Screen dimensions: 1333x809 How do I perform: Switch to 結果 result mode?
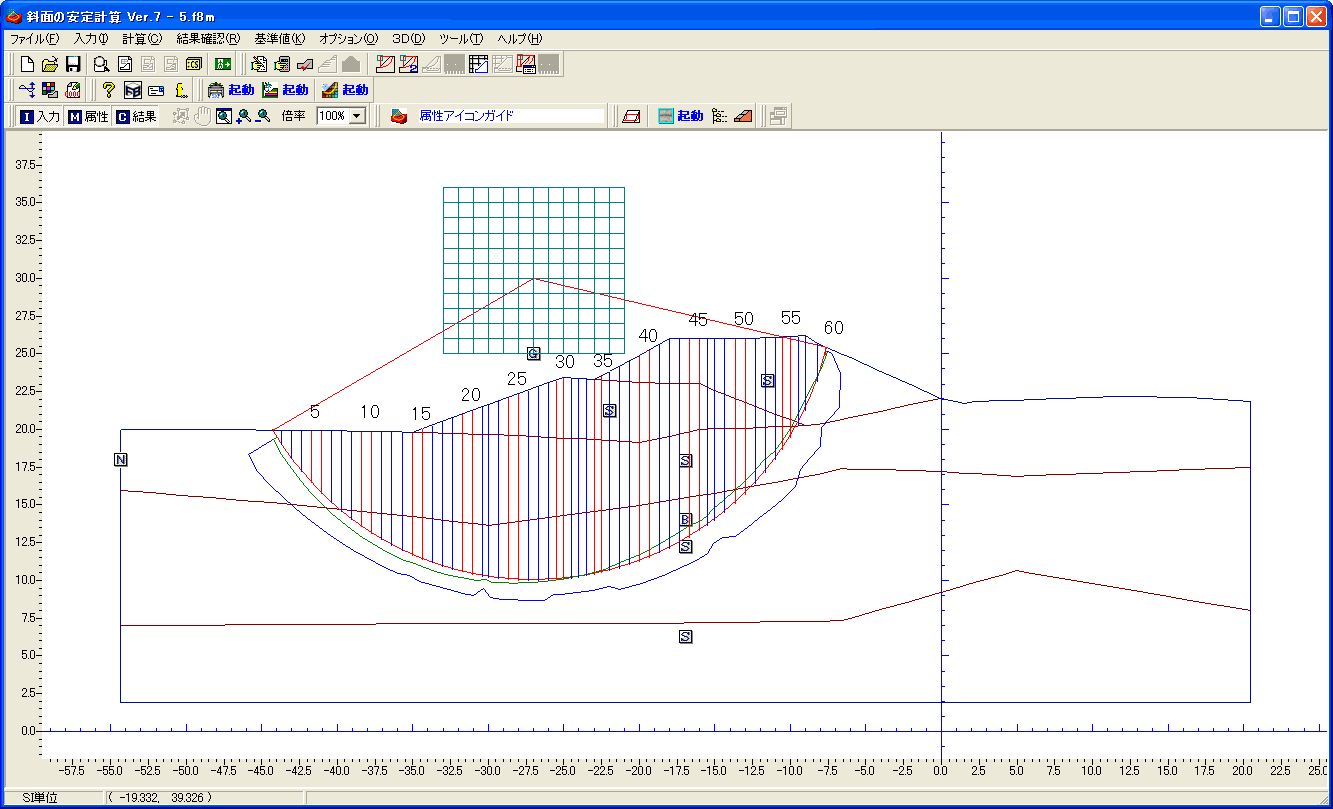tap(135, 116)
